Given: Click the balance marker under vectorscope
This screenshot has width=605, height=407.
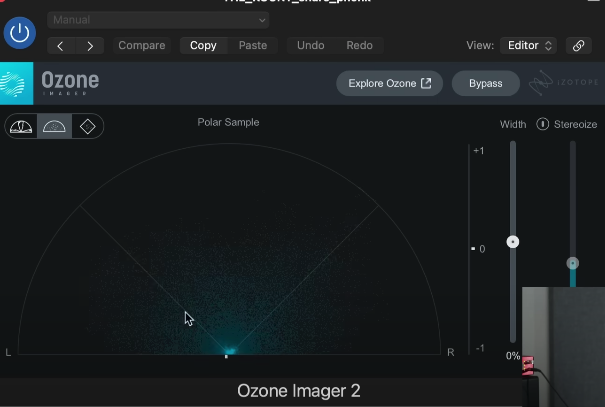Looking at the screenshot, I should click(226, 356).
